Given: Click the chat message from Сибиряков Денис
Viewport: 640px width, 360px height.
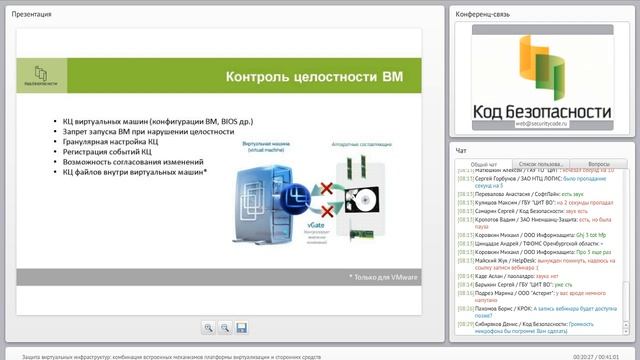Looking at the screenshot, I should click(x=526, y=328).
